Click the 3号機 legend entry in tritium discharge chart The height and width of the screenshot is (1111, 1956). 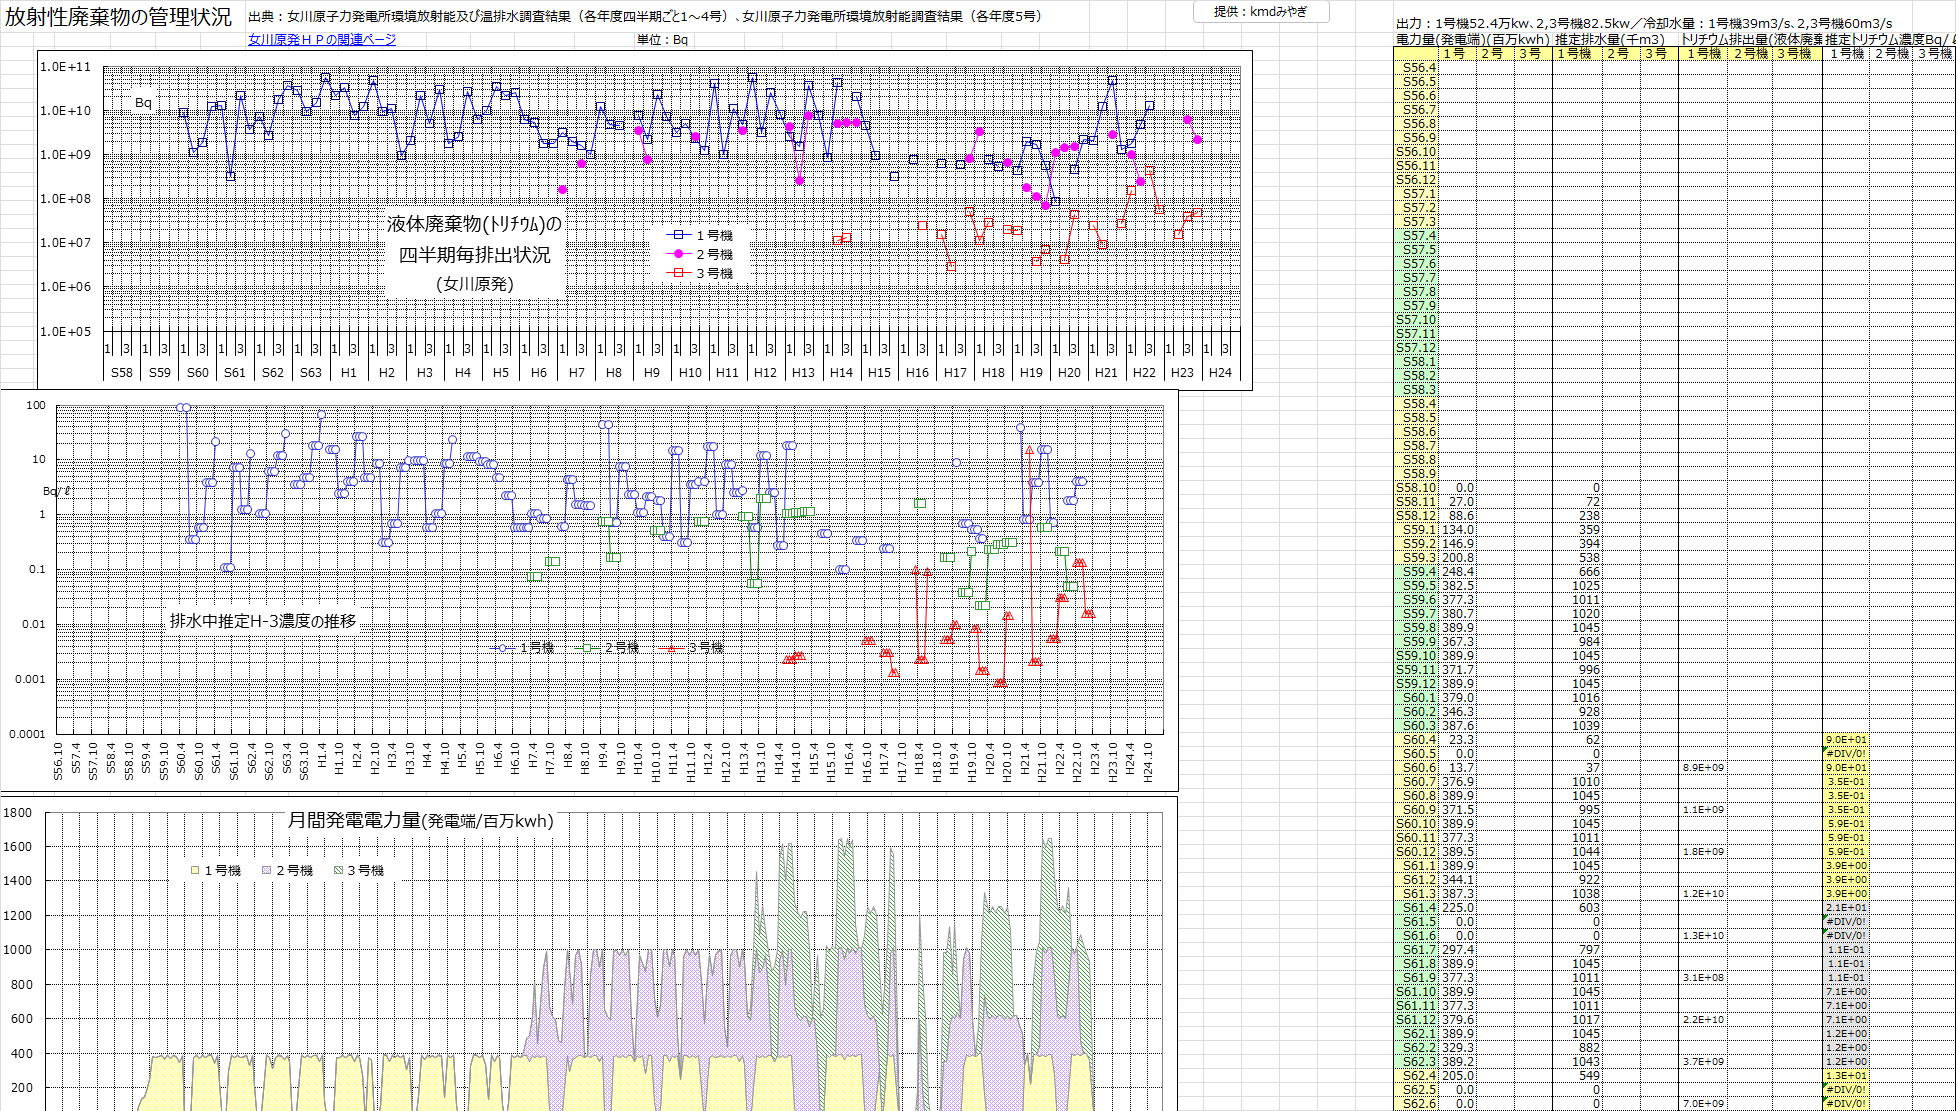coord(700,273)
